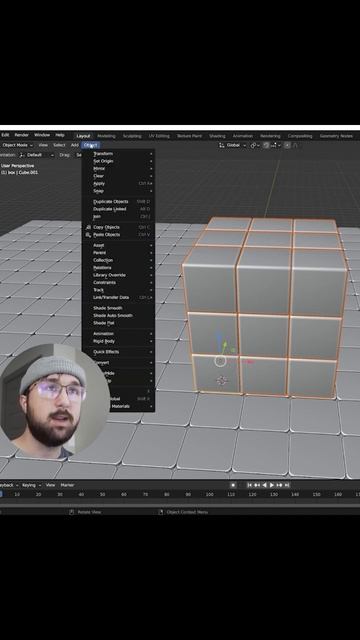Play the animation in reverse
Image resolution: width=360 pixels, height=640 pixels.
click(x=264, y=485)
